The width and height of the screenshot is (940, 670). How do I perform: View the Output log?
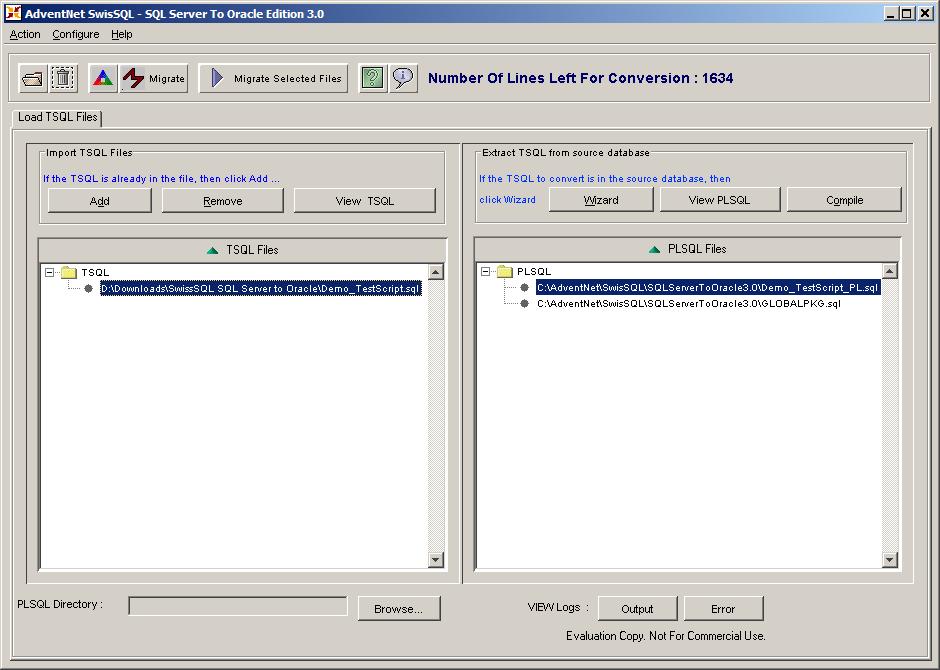pyautogui.click(x=637, y=608)
